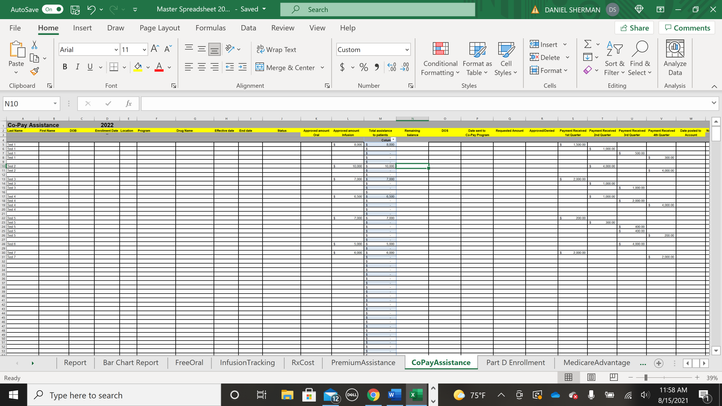722x406 pixels.
Task: Increase indent of cell content
Action: tap(242, 67)
